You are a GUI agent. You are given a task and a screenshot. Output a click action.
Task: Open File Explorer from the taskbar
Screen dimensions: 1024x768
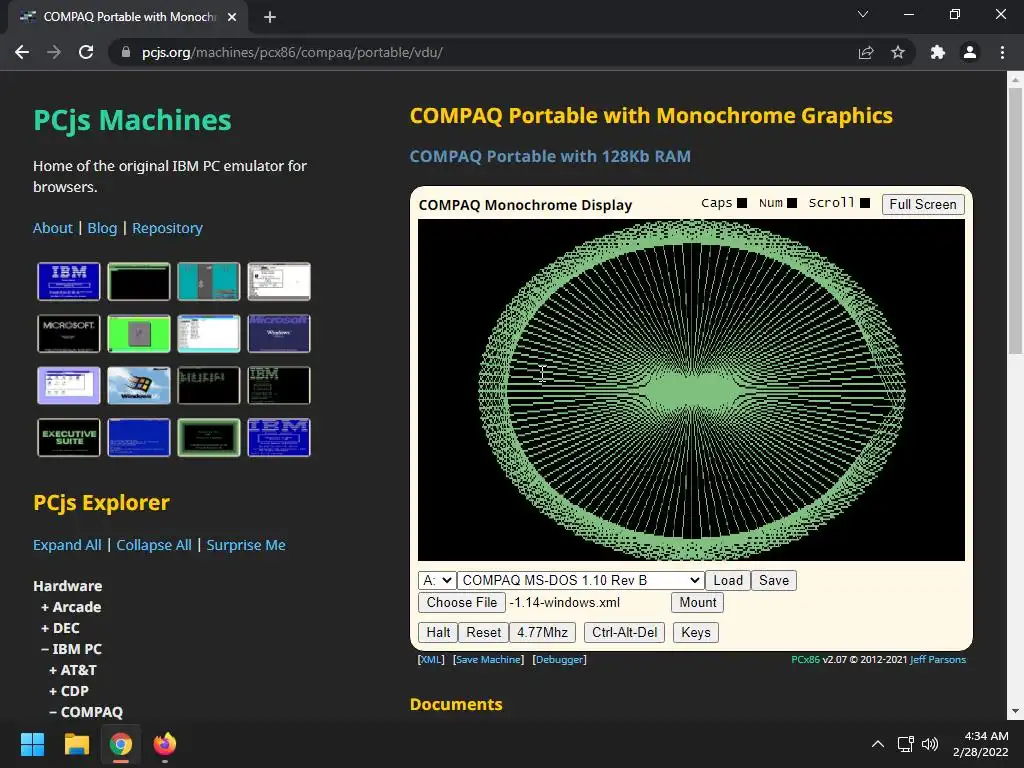click(76, 744)
